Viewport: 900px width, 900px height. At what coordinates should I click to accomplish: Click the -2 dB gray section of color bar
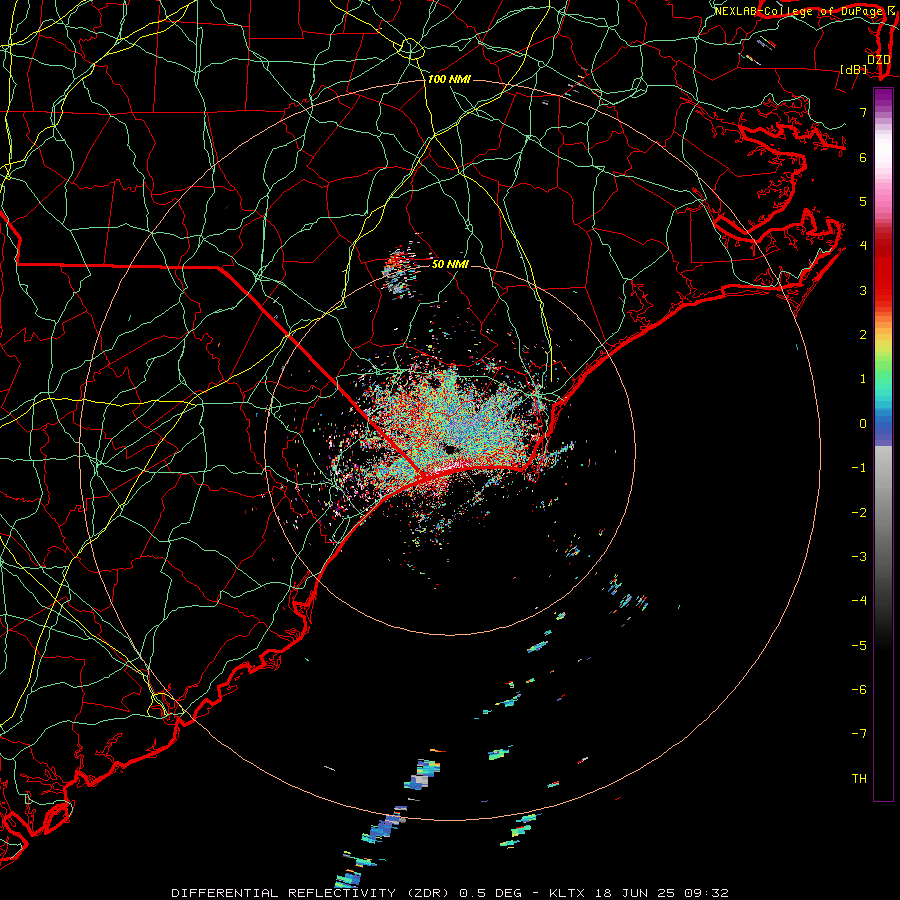(883, 513)
